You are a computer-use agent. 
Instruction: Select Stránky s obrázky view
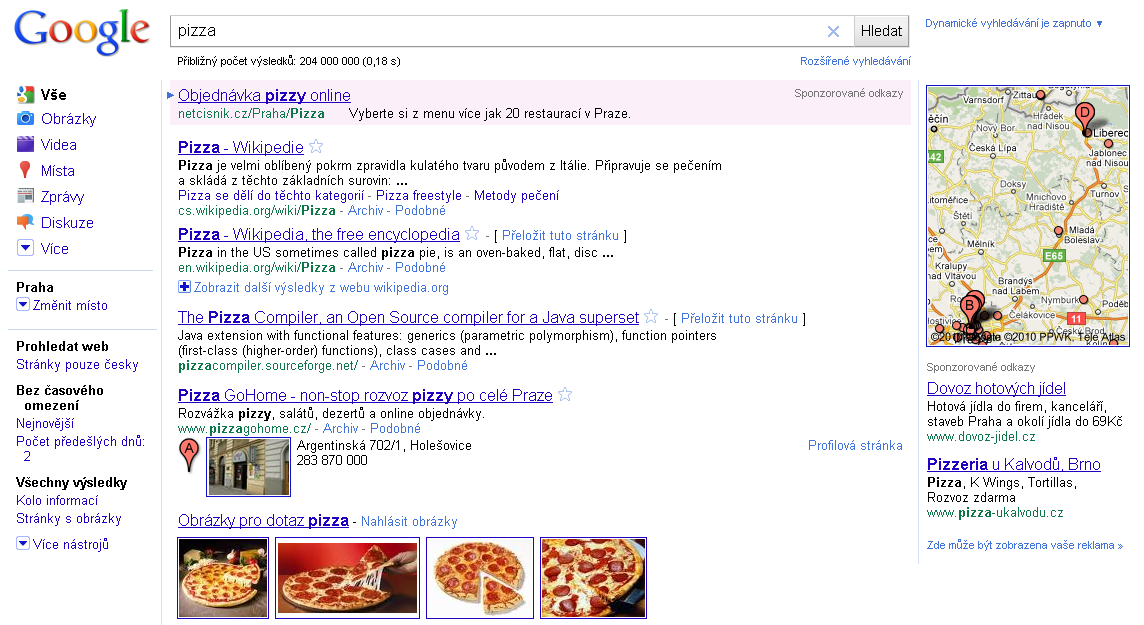pos(69,519)
